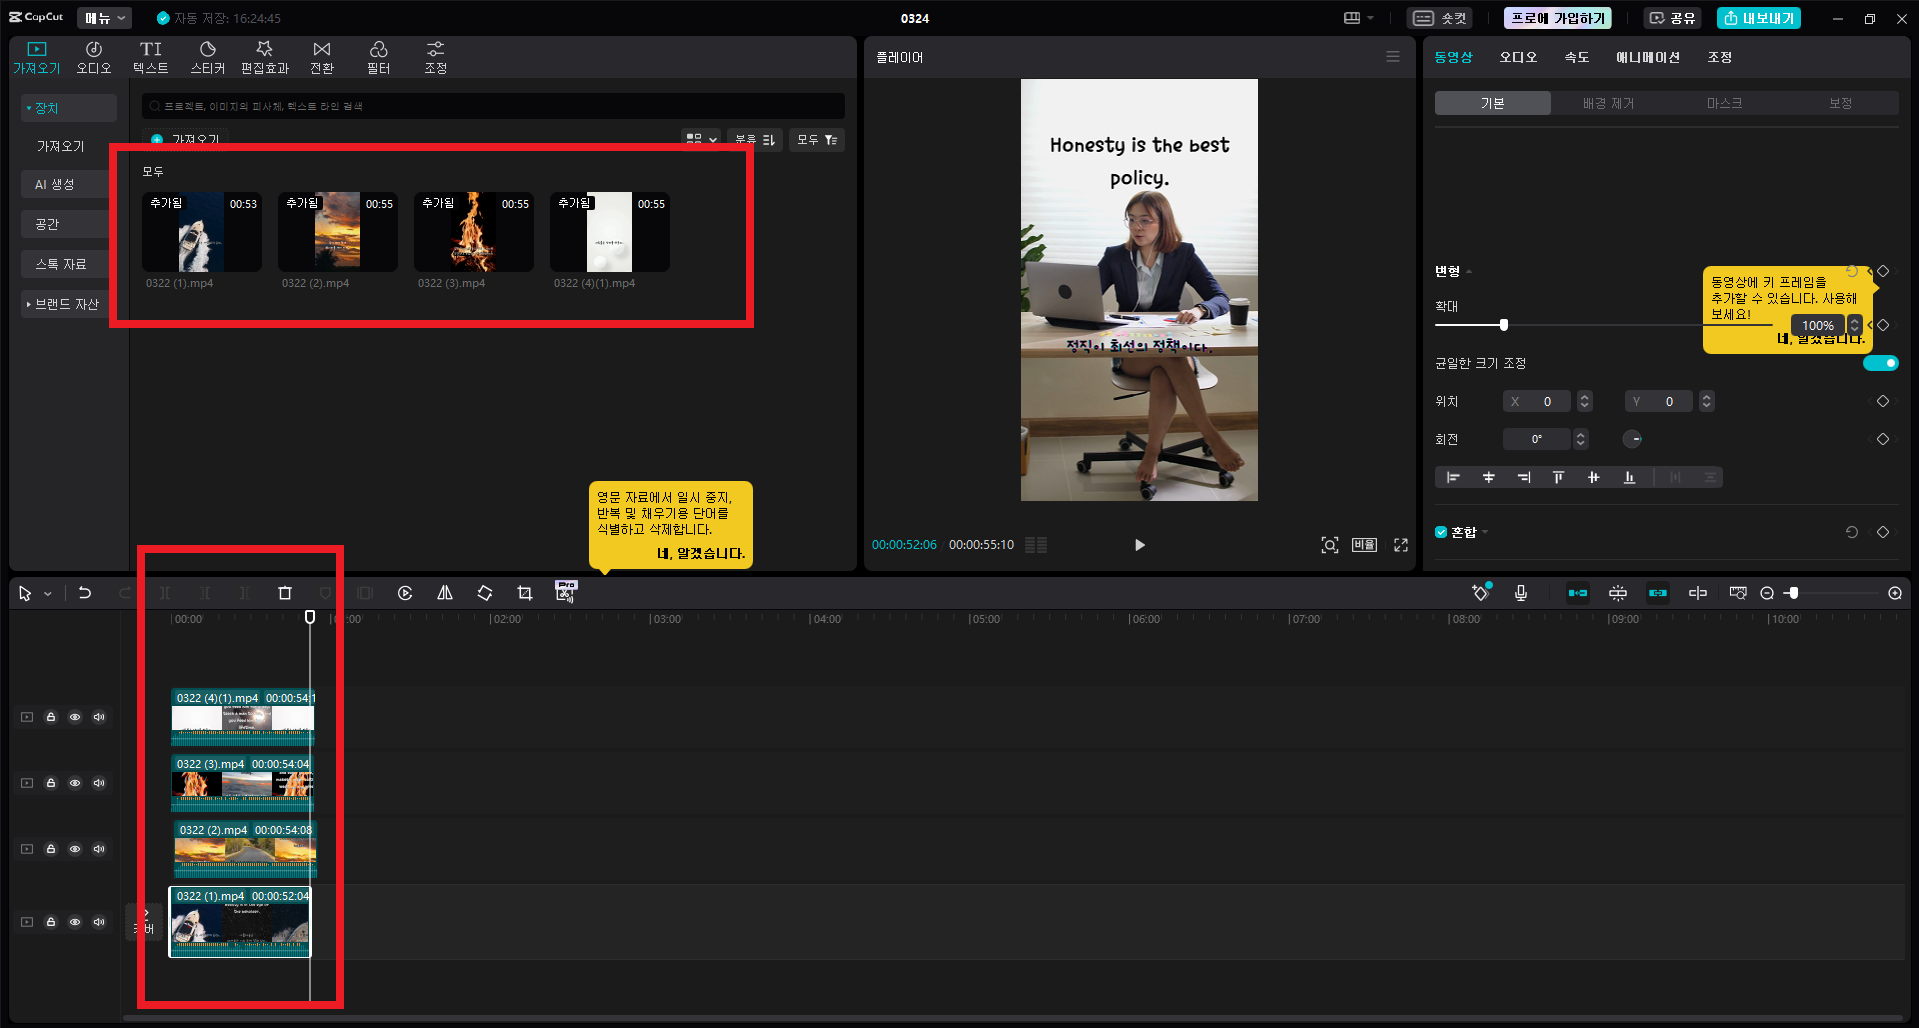1919x1028 pixels.
Task: Open the layout switcher dropdown in title bar
Action: click(1359, 18)
